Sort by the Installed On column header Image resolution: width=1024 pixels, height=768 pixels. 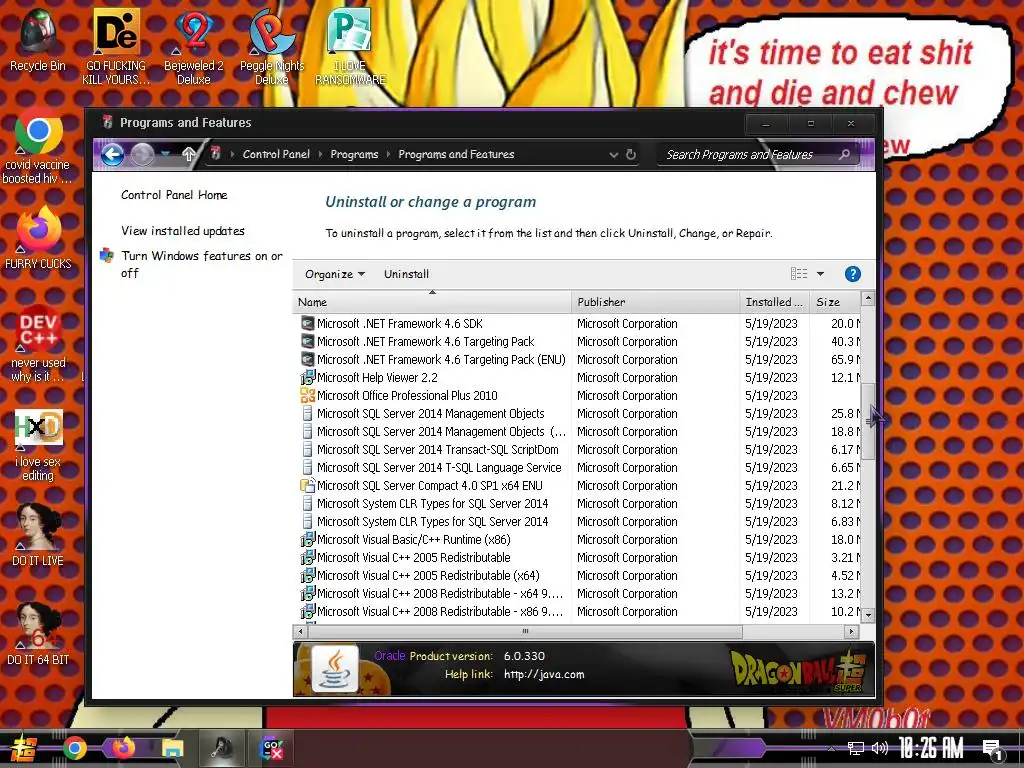[775, 302]
